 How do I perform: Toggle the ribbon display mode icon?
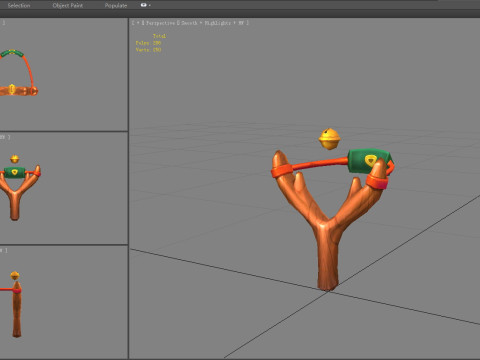coord(145,5)
